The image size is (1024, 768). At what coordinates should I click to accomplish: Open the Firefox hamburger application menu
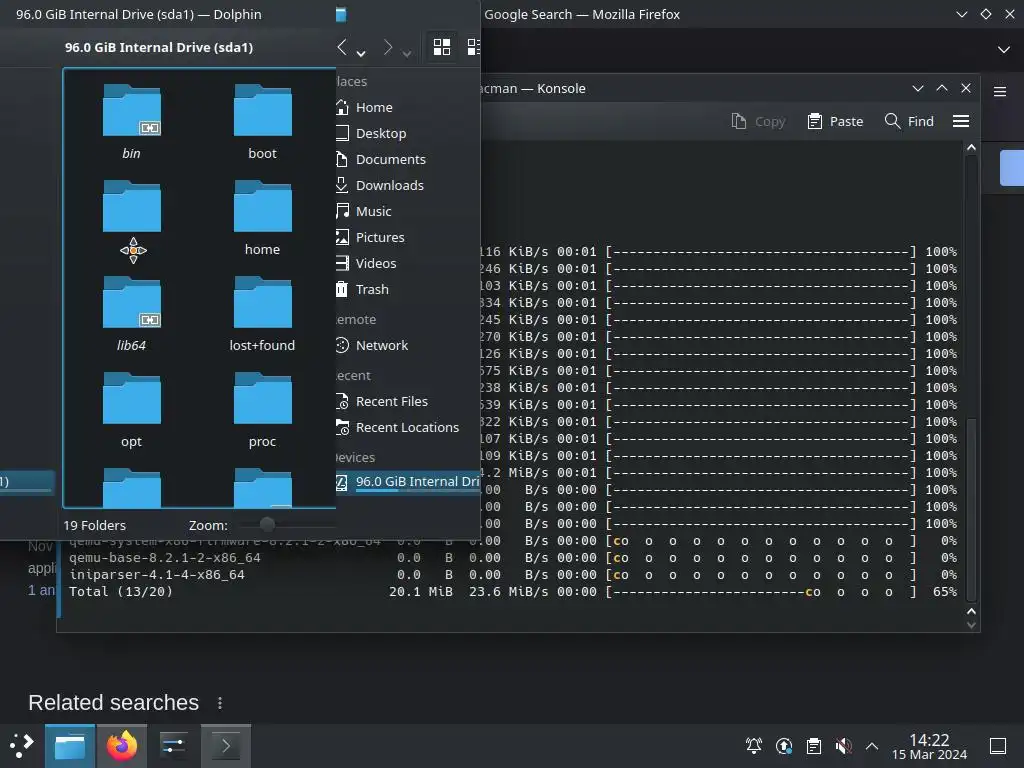(1000, 91)
